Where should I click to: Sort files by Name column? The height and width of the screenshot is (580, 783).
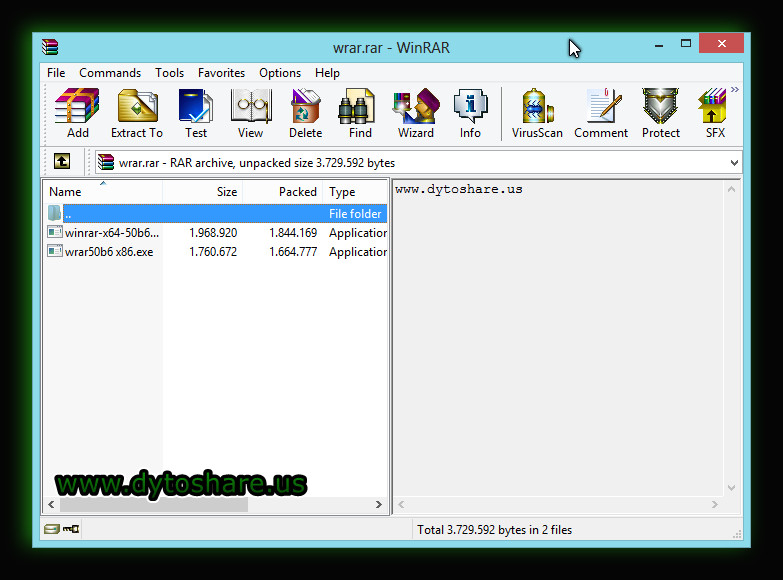[x=103, y=192]
